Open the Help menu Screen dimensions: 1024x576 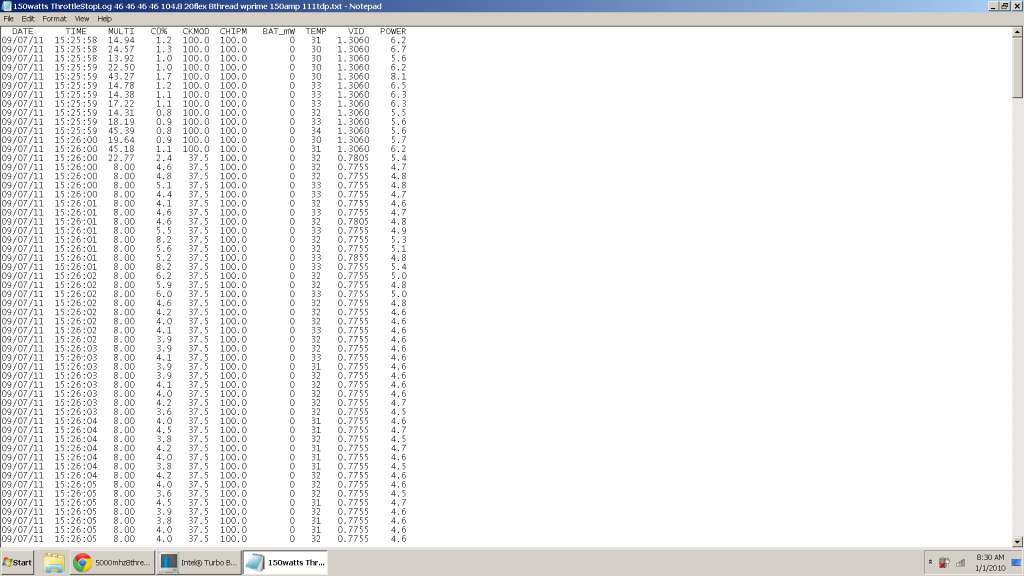tap(104, 19)
